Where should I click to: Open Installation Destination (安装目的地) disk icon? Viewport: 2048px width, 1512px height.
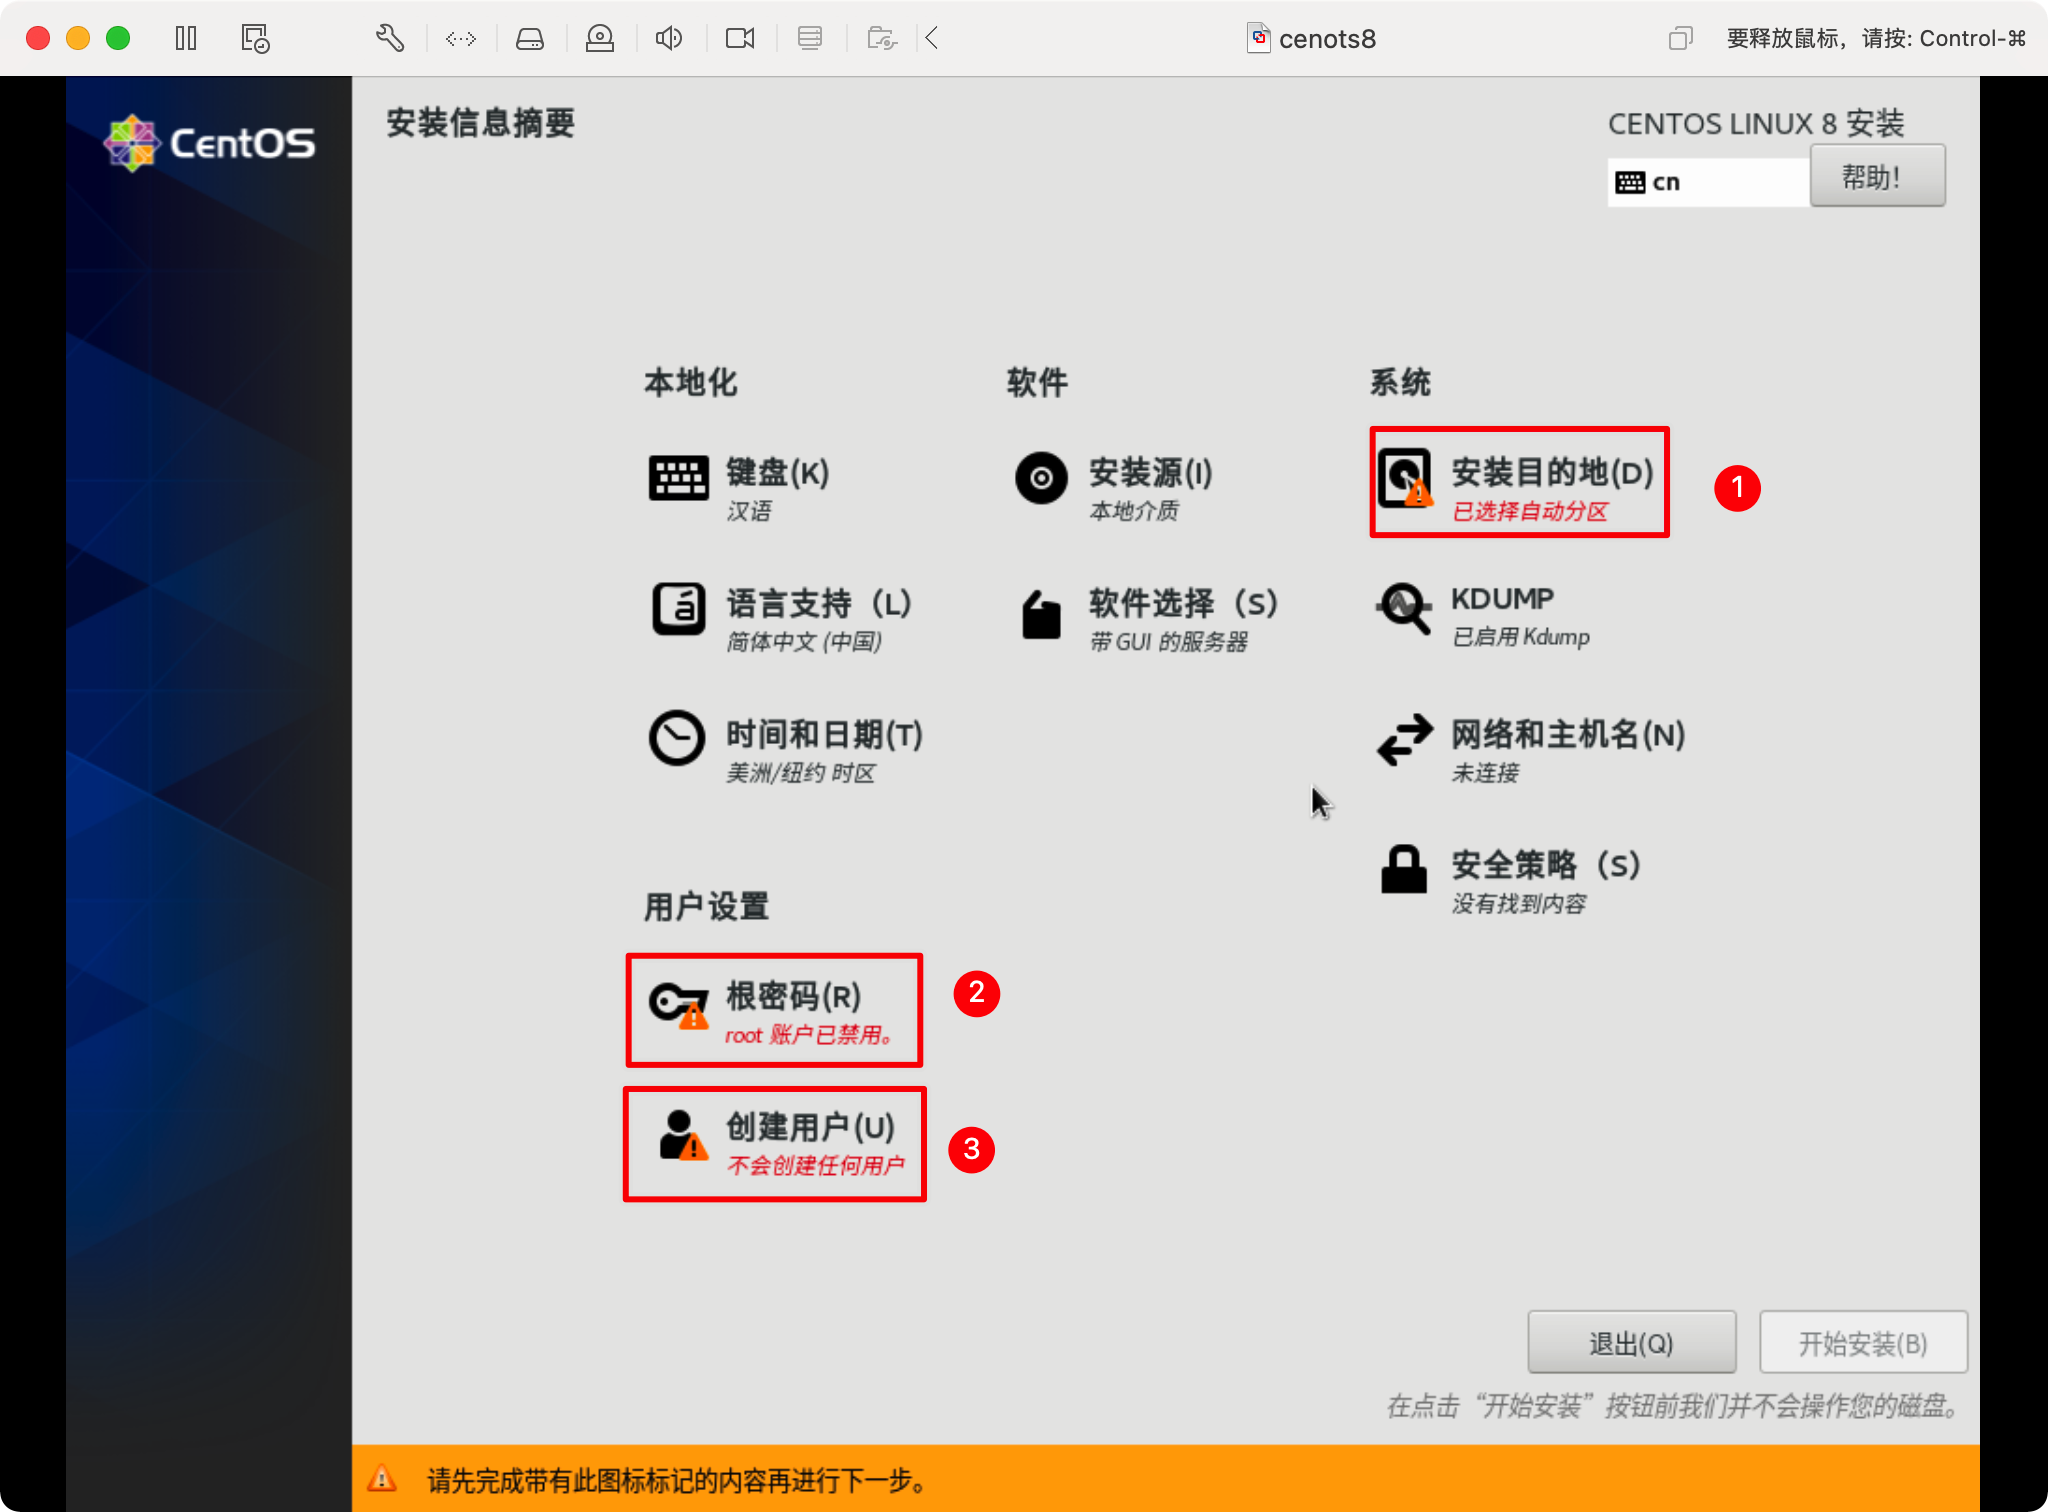pos(1404,478)
